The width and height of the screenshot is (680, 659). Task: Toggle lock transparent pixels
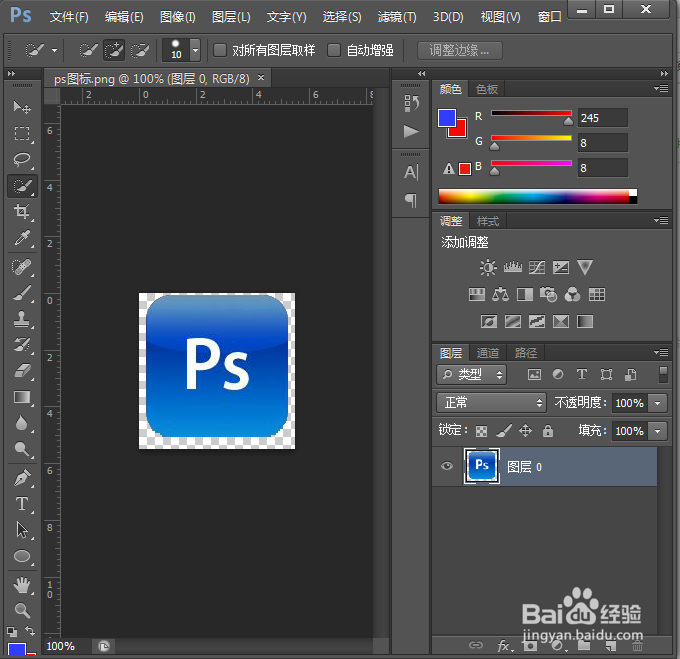coord(481,431)
